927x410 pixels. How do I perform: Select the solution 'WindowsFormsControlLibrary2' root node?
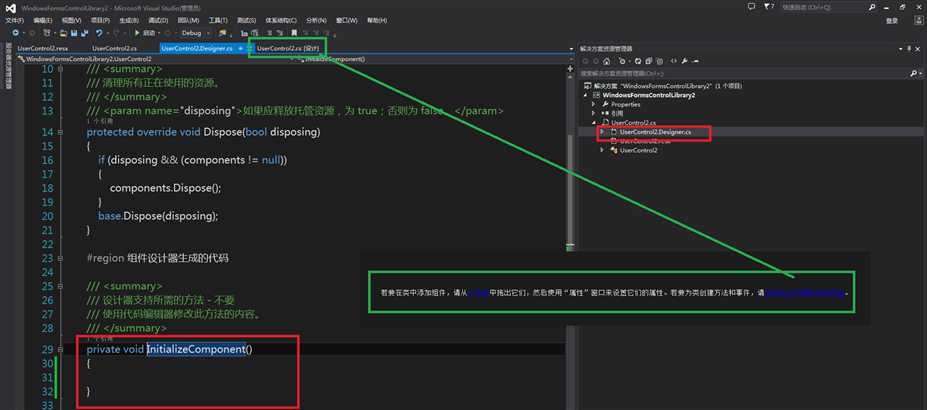click(x=663, y=86)
